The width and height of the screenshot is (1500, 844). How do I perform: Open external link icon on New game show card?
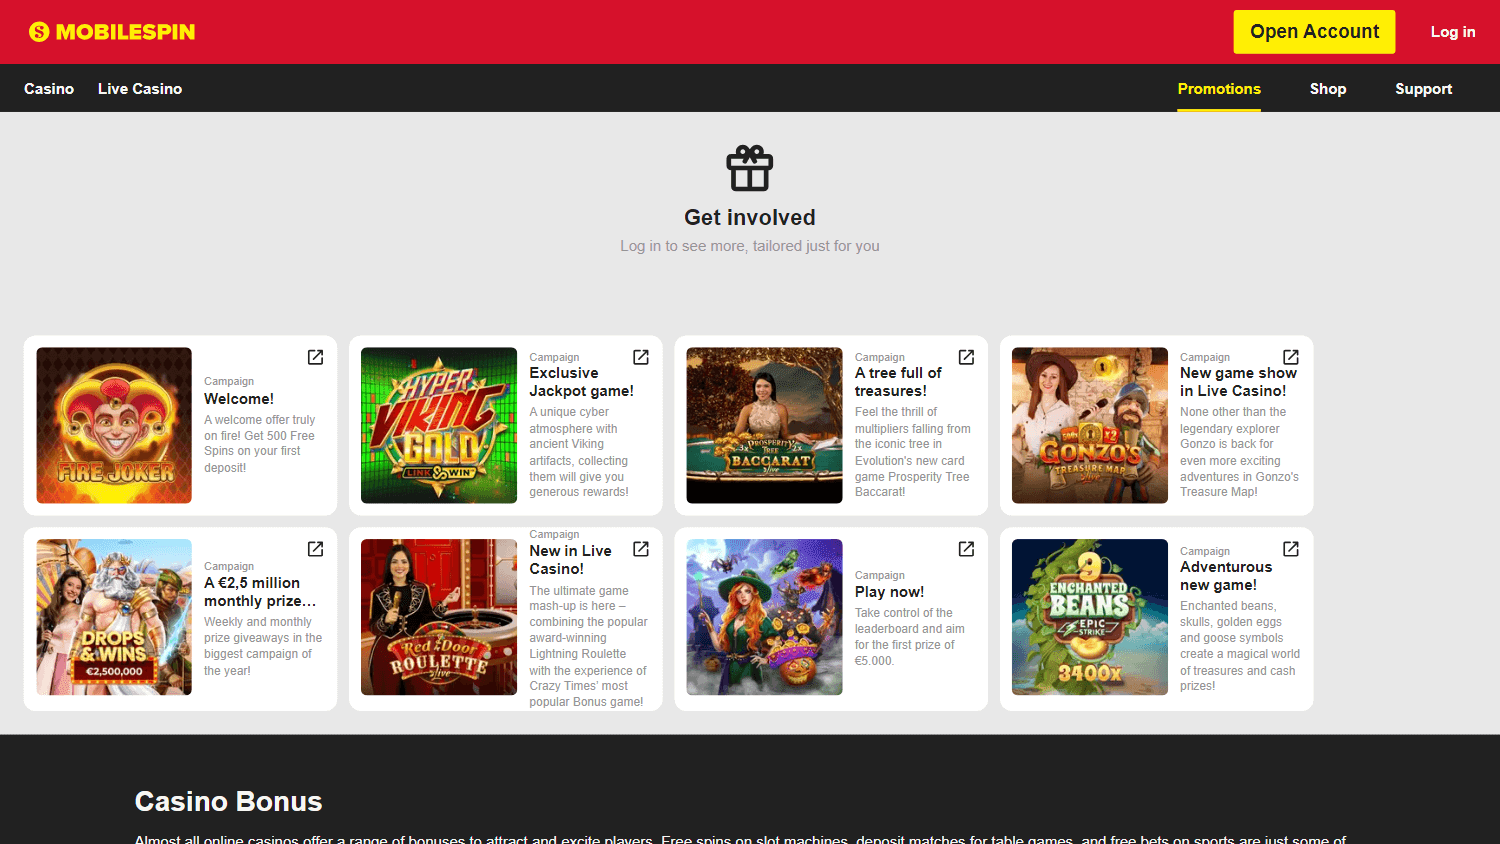[1291, 357]
